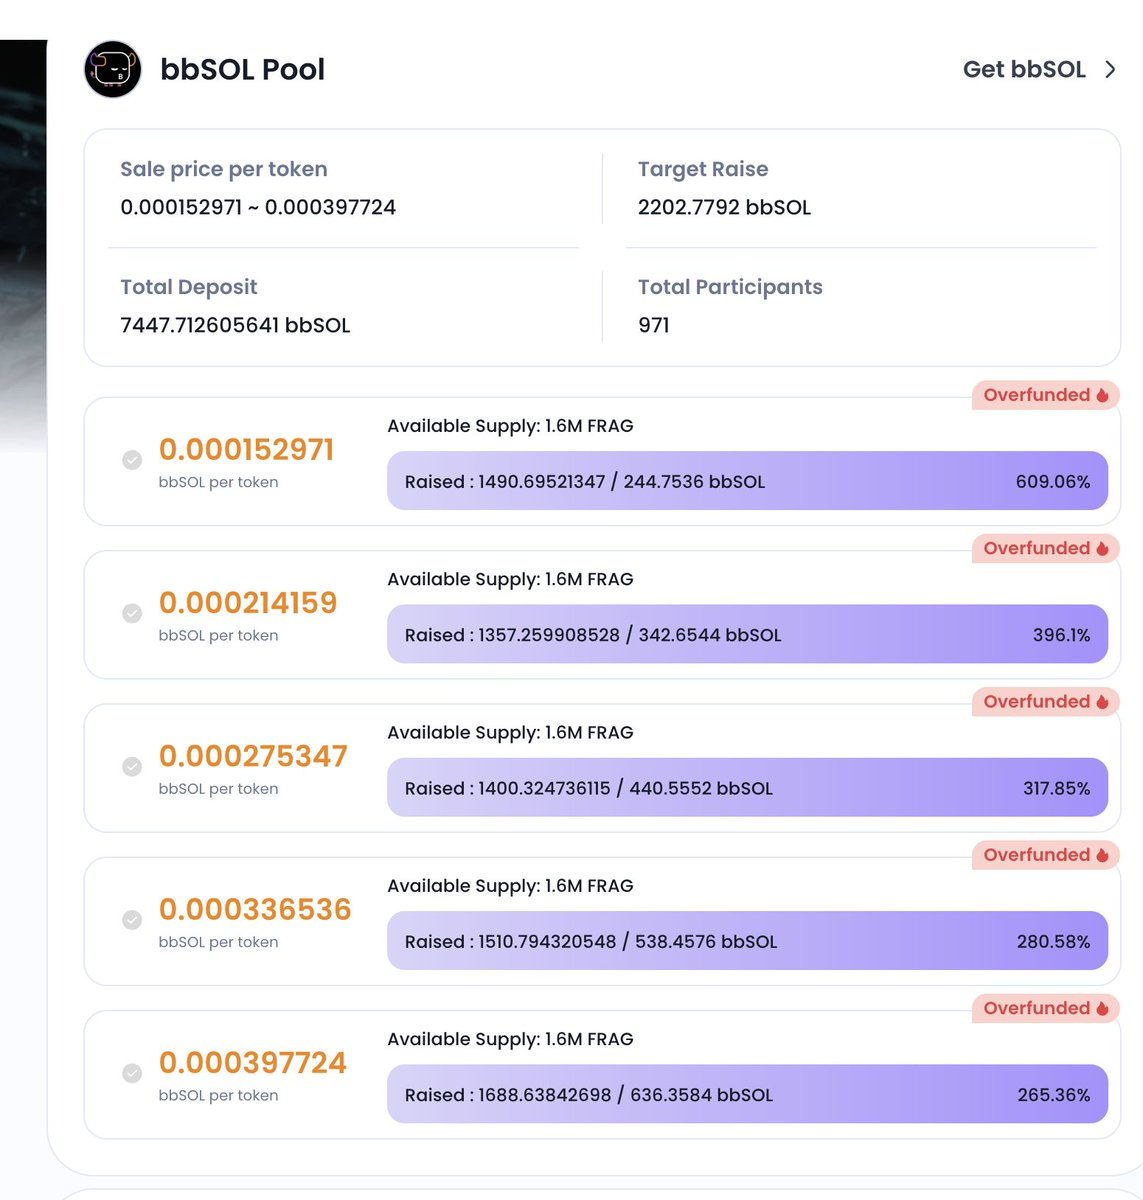Click the 0.000275347 price value
The width and height of the screenshot is (1143, 1200).
(253, 756)
